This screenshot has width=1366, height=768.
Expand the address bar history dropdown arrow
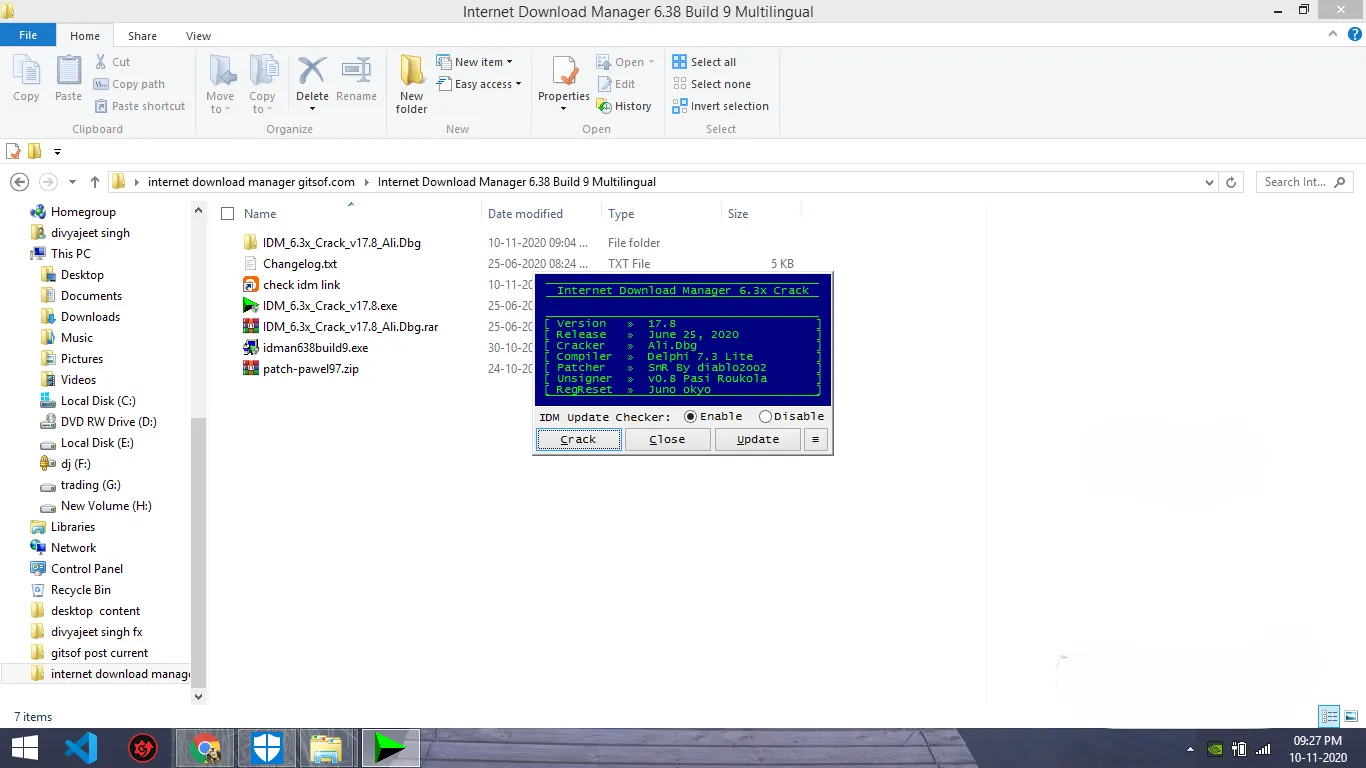1210,182
